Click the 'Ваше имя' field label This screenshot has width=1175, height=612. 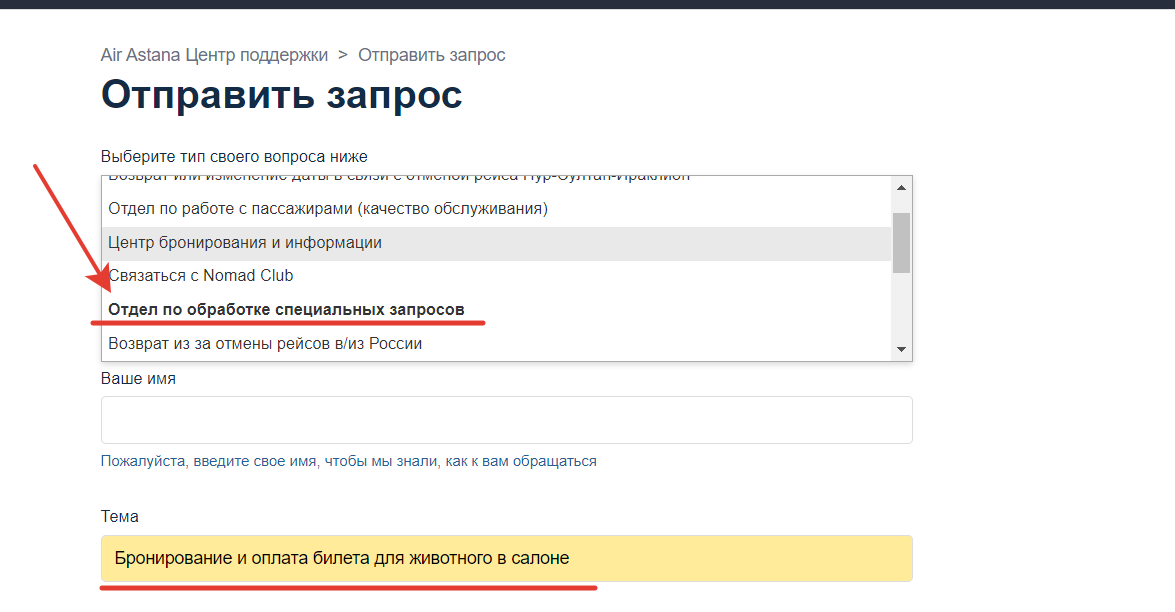coord(136,378)
